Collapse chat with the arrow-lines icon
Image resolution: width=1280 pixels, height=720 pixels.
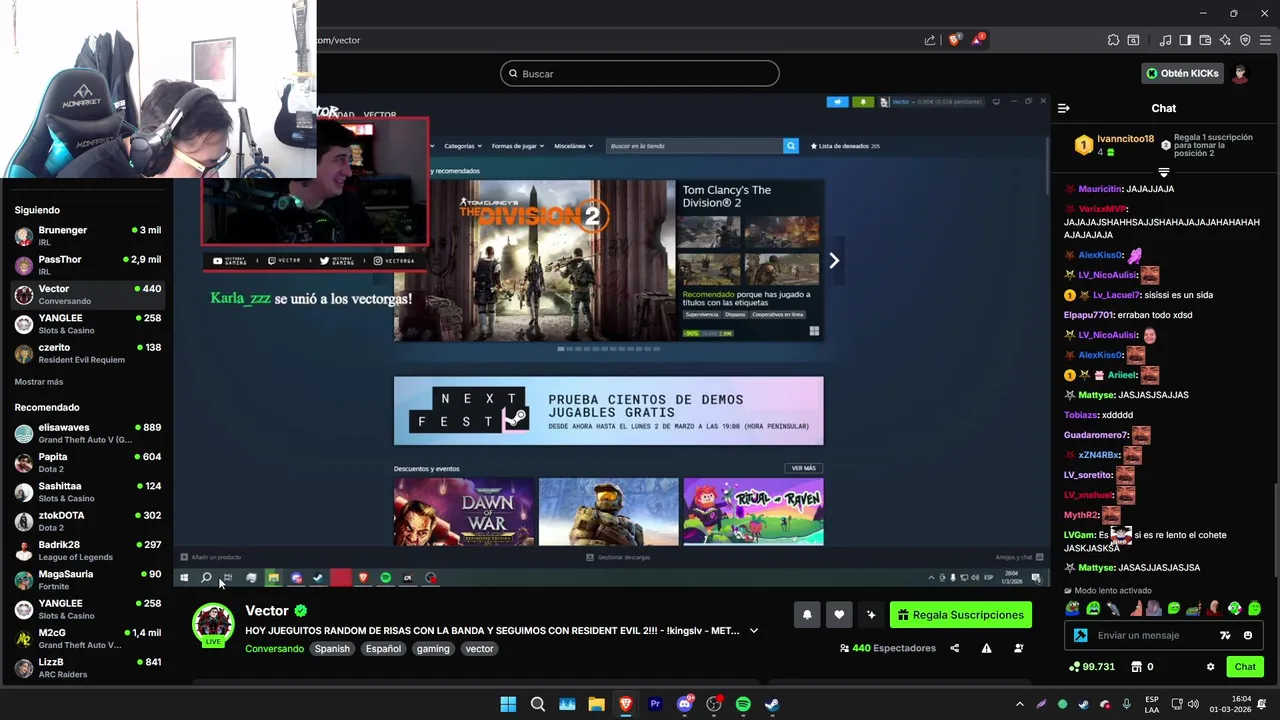click(x=1064, y=108)
